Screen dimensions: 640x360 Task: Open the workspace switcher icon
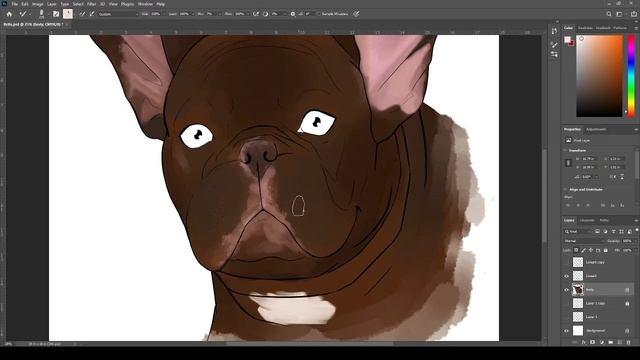tap(620, 14)
